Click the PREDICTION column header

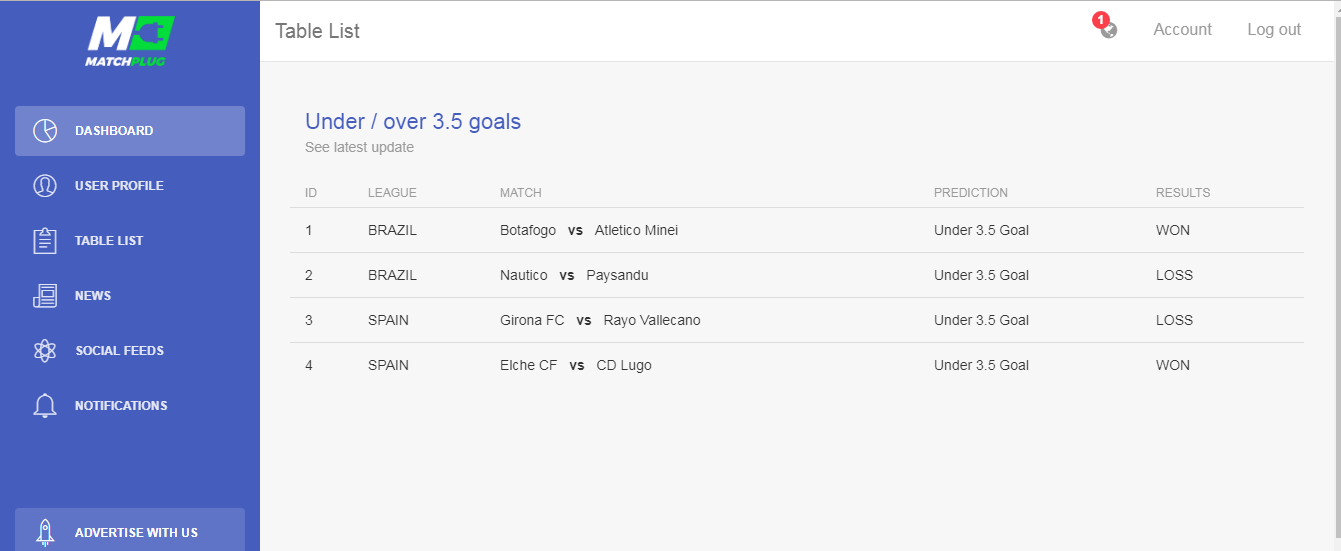[x=971, y=193]
